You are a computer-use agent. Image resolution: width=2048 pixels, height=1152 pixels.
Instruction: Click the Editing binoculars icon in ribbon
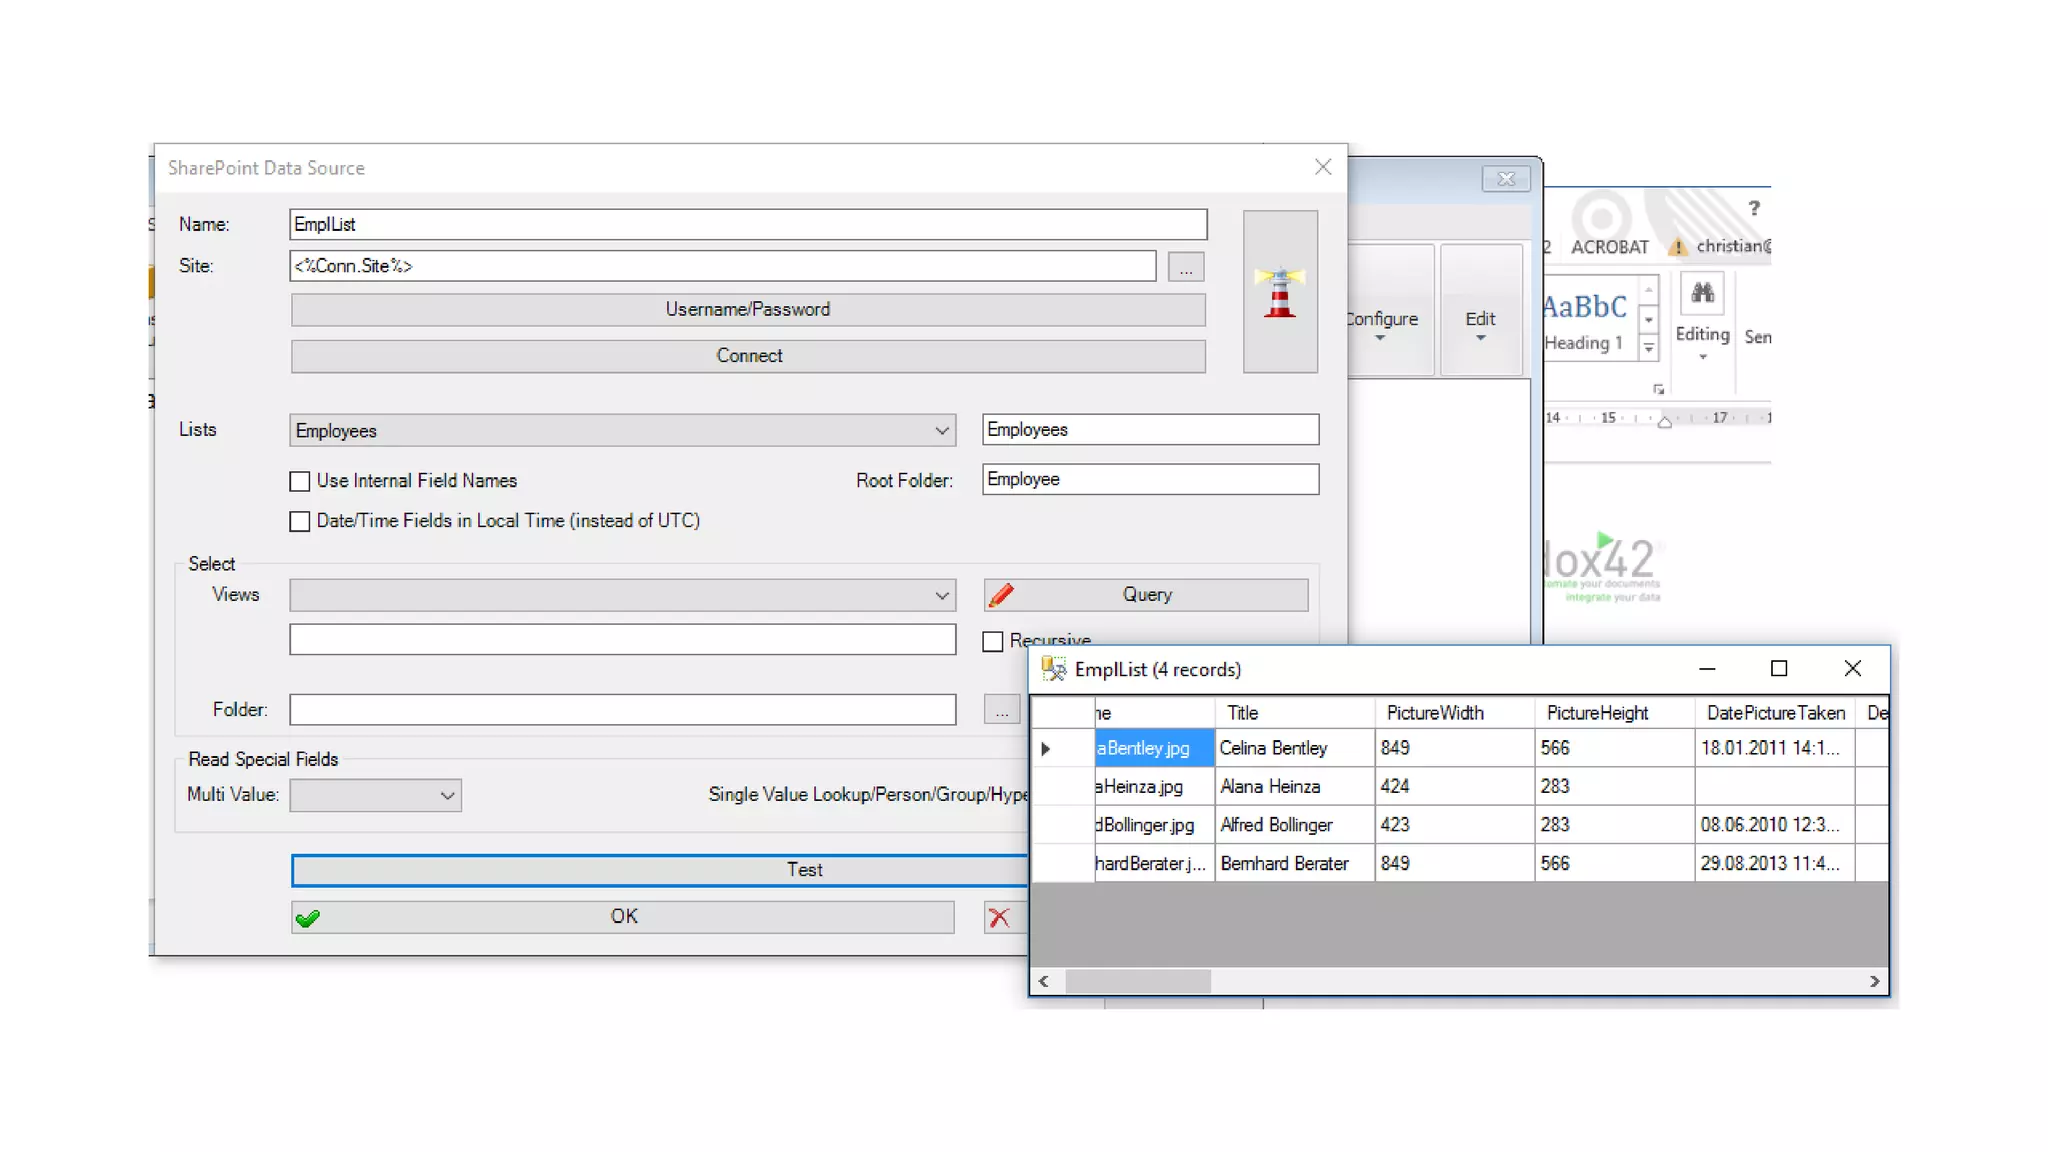coord(1702,293)
